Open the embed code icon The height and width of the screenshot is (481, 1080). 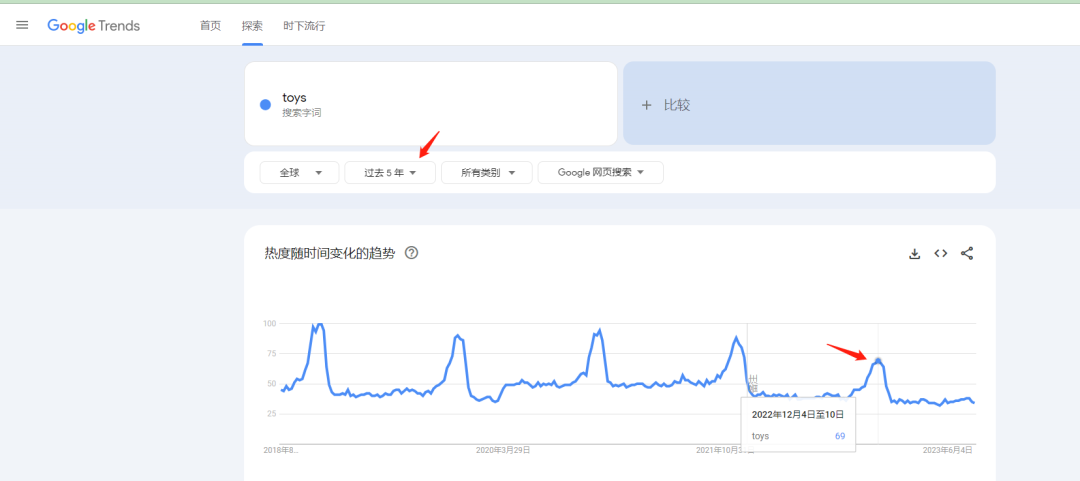click(x=940, y=254)
